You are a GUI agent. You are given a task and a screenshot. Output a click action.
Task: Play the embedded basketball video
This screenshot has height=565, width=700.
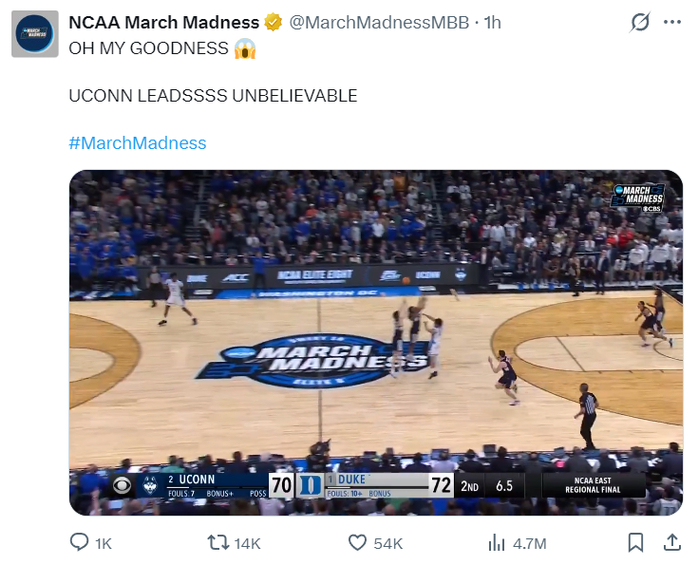coord(375,342)
